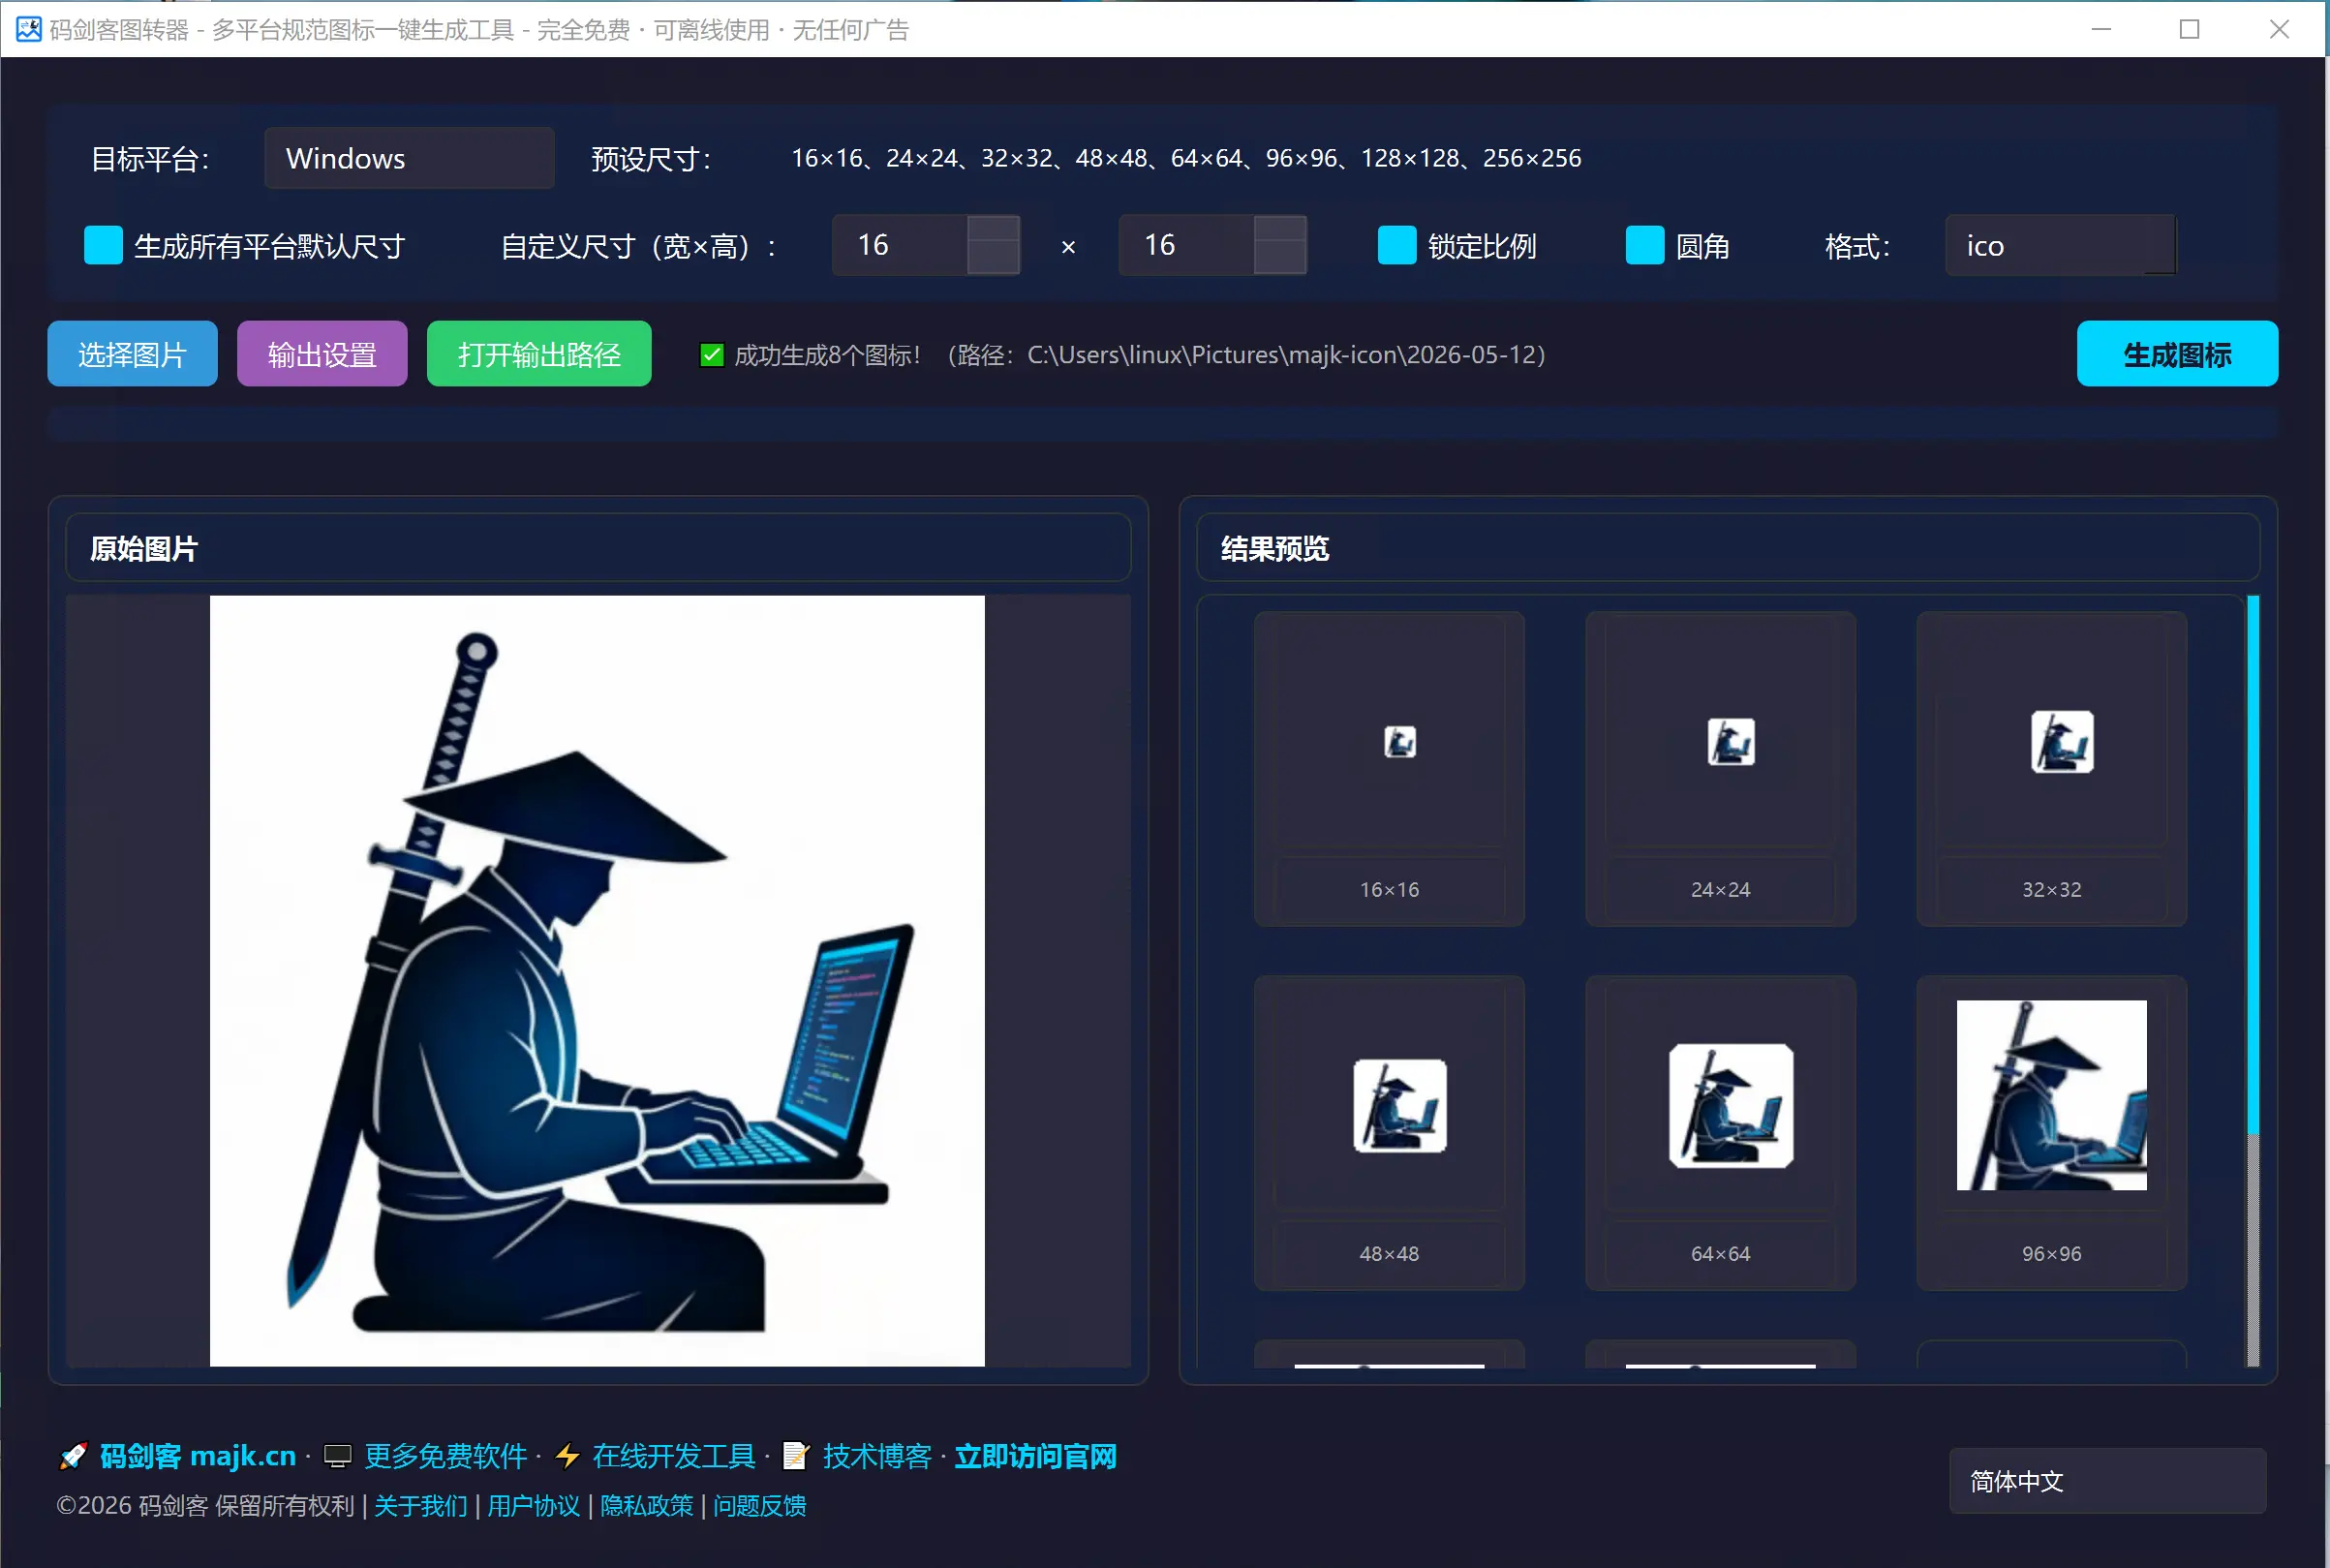Close the 码剑客图转器 window
Viewport: 2330px width, 1568px height.
(x=2279, y=29)
